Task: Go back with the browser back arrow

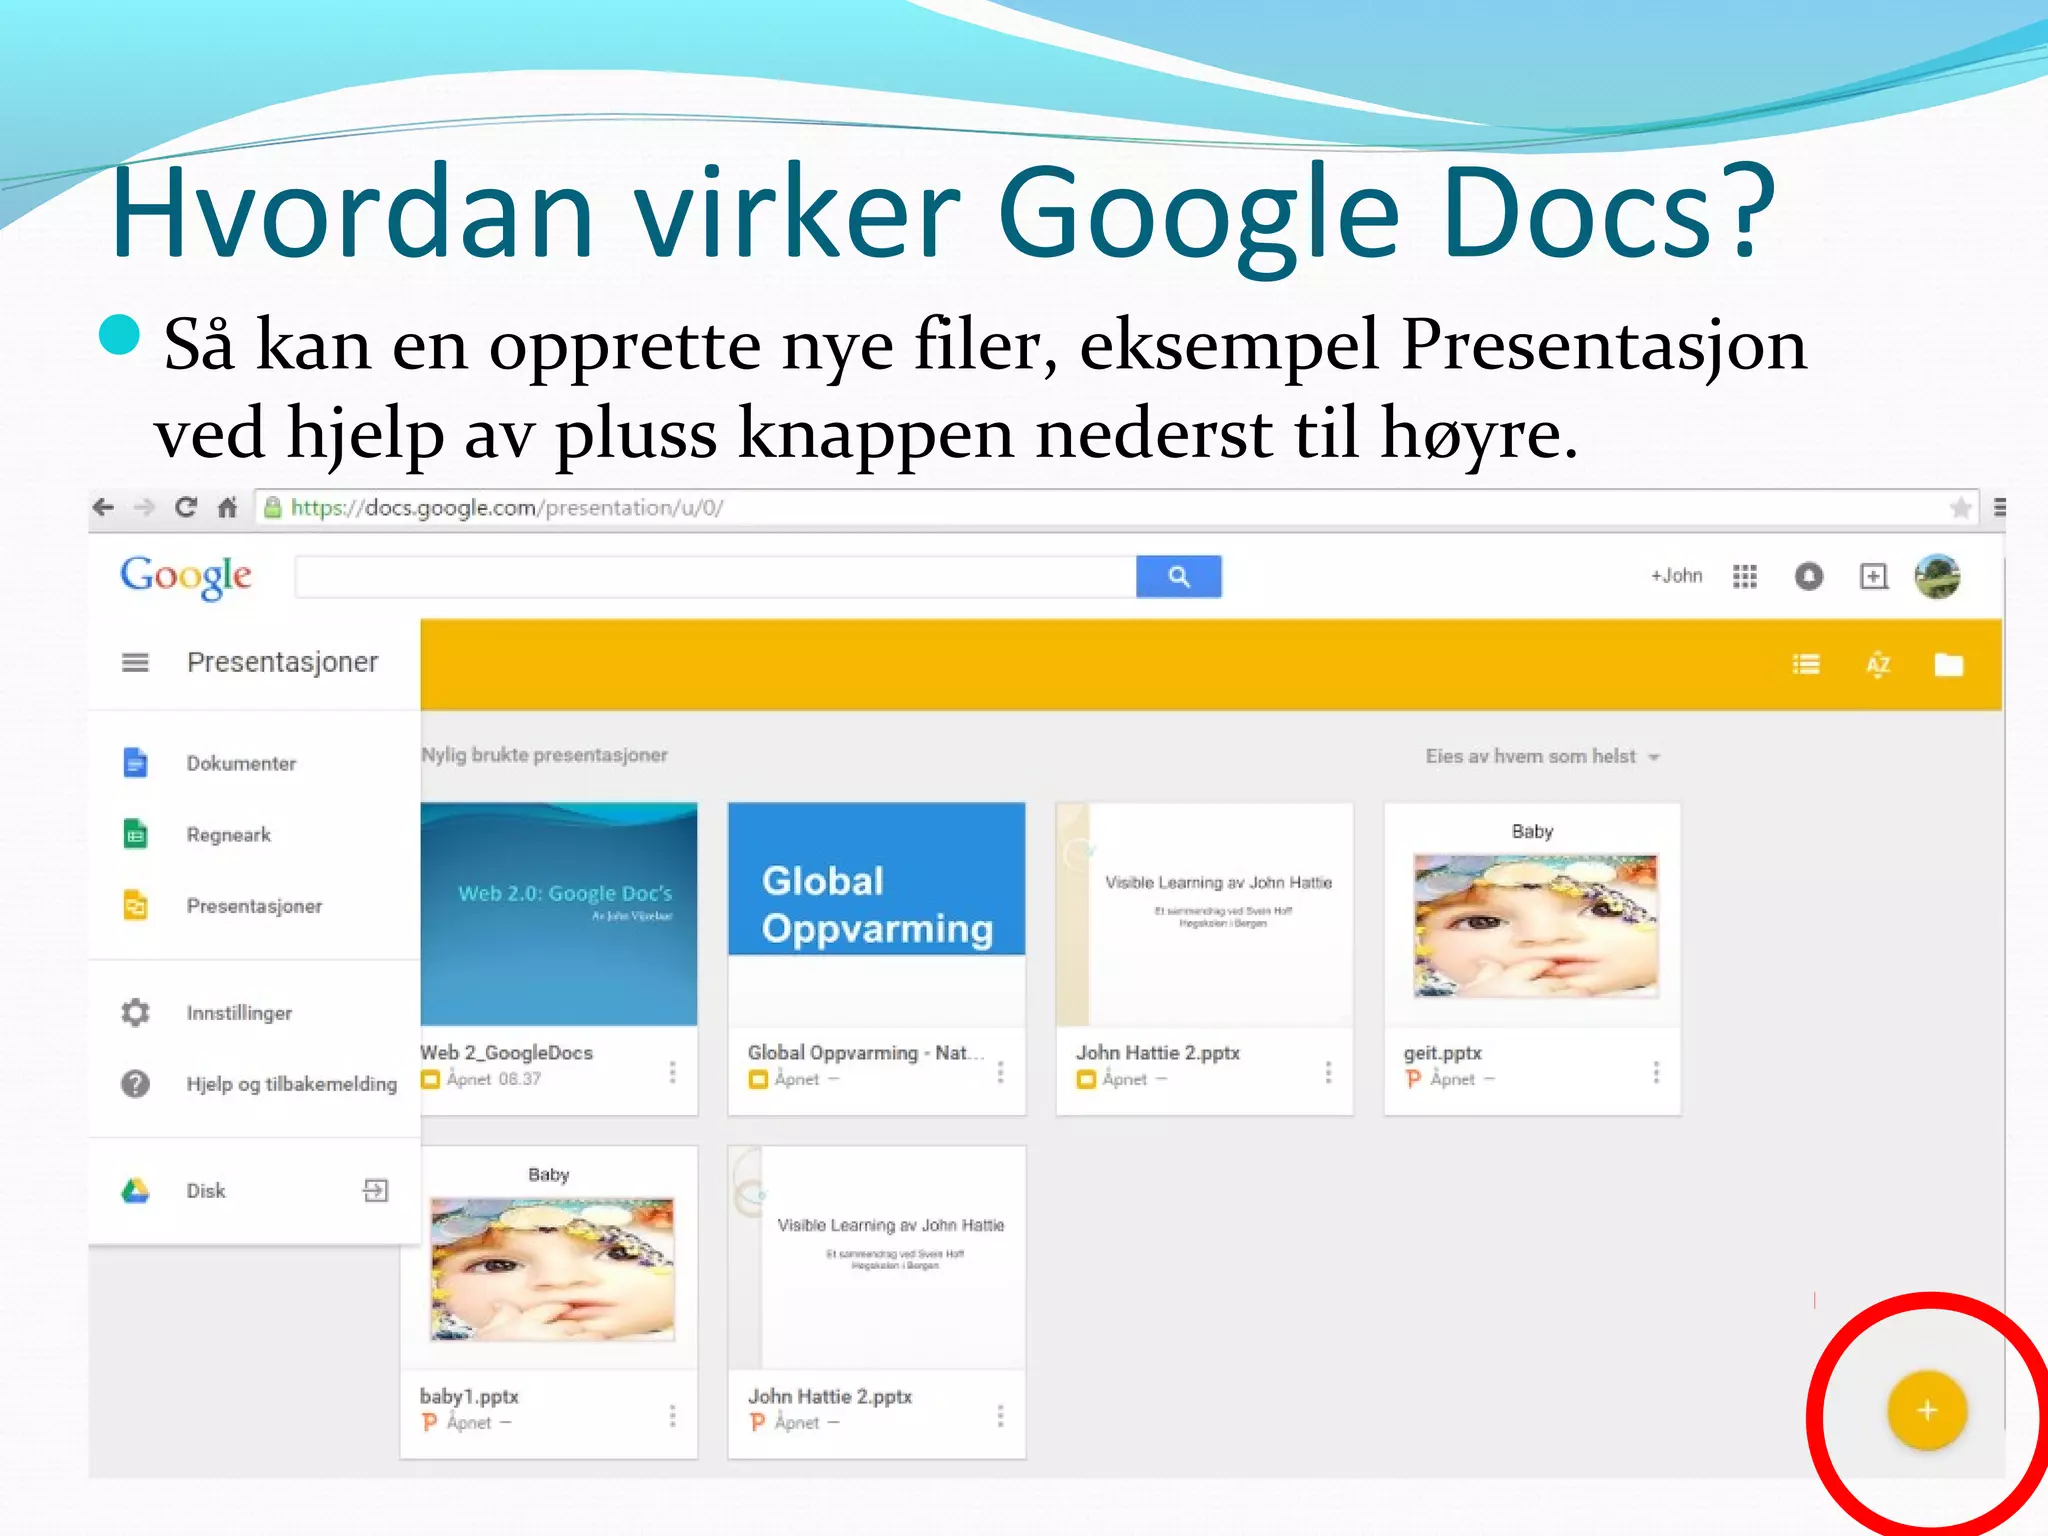Action: coord(103,507)
